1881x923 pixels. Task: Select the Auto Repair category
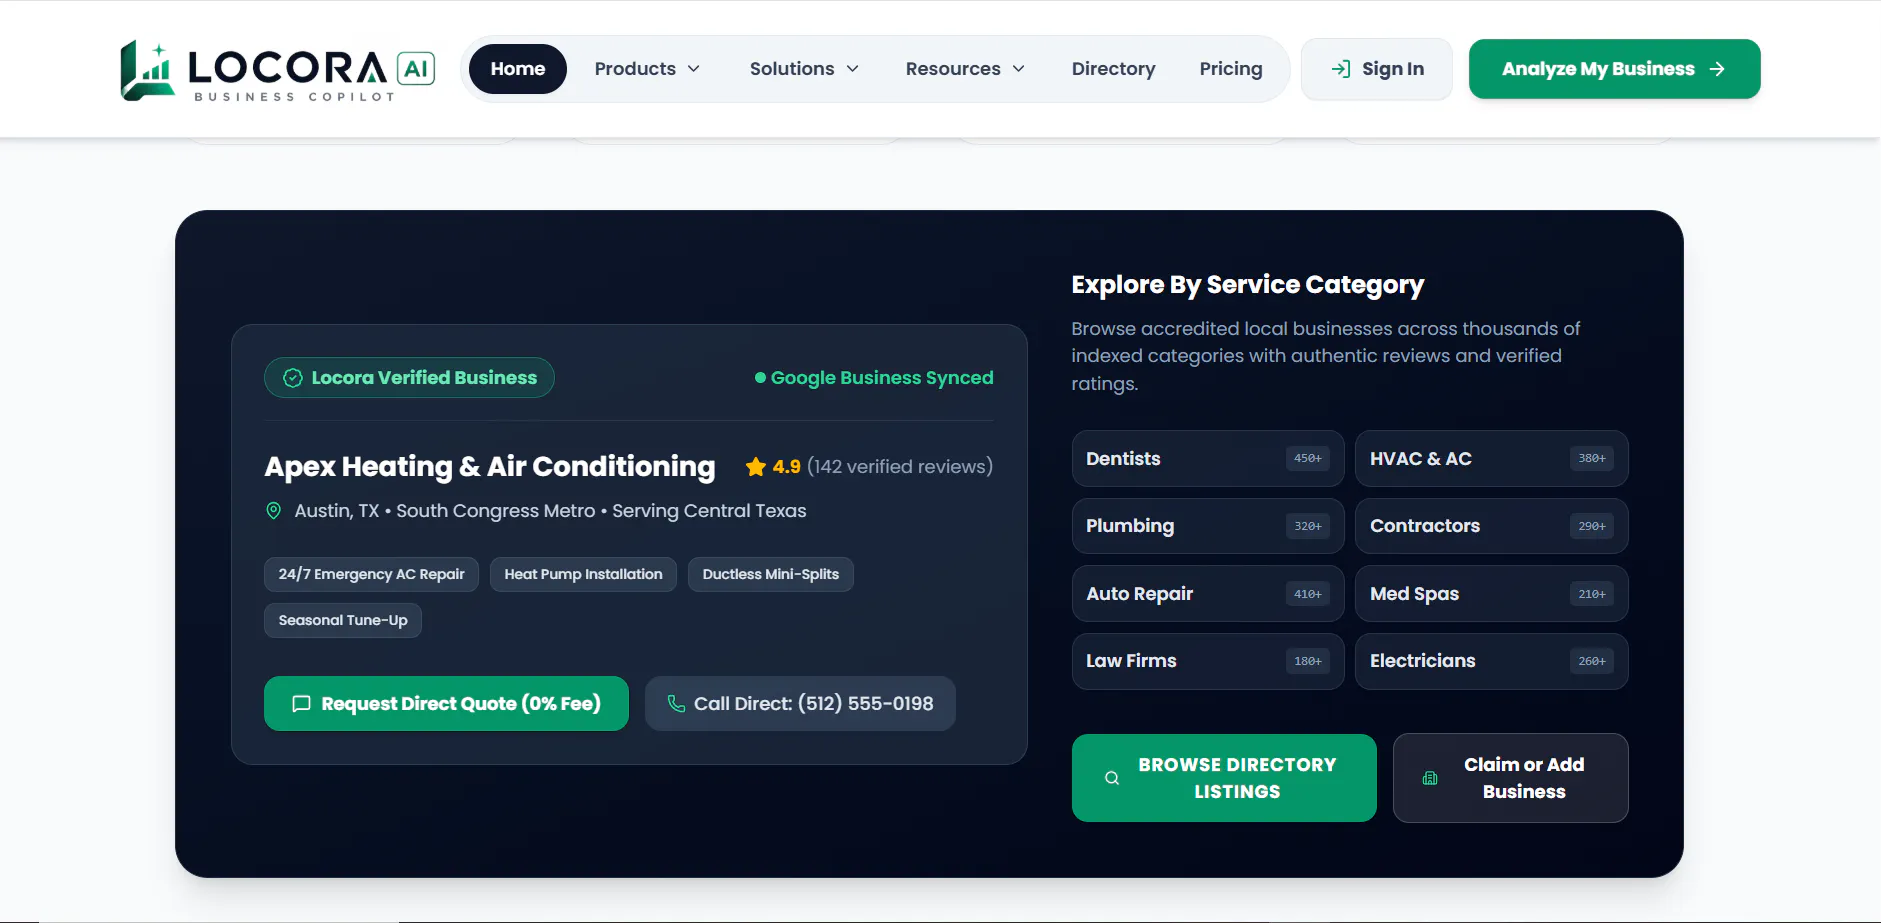pos(1208,594)
